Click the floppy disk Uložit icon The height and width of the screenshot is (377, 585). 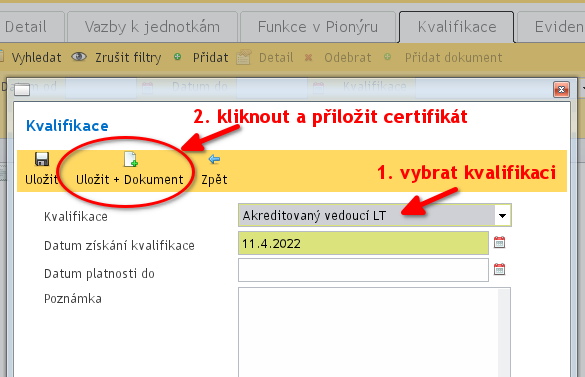point(42,159)
